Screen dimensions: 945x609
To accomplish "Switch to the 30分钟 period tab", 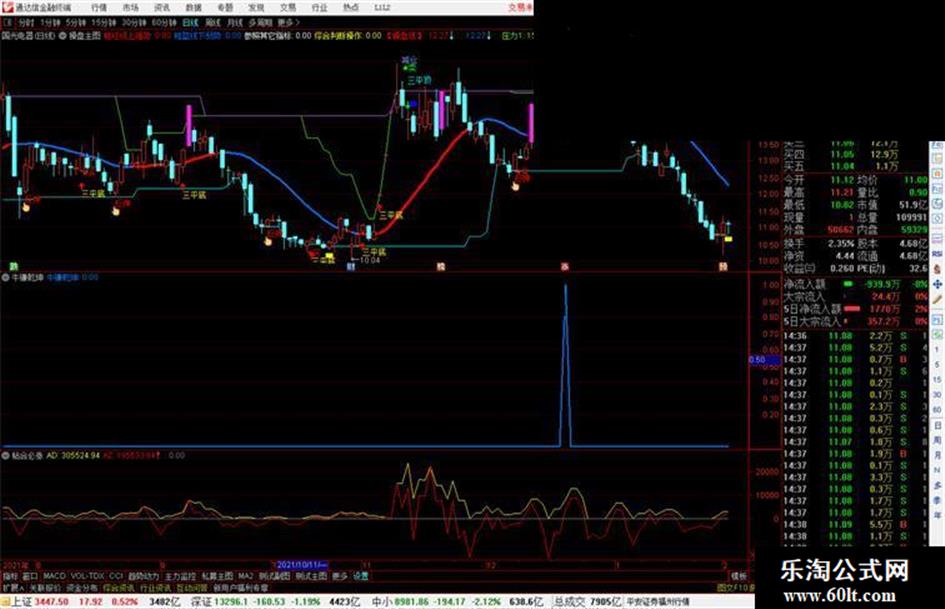I will (x=134, y=22).
